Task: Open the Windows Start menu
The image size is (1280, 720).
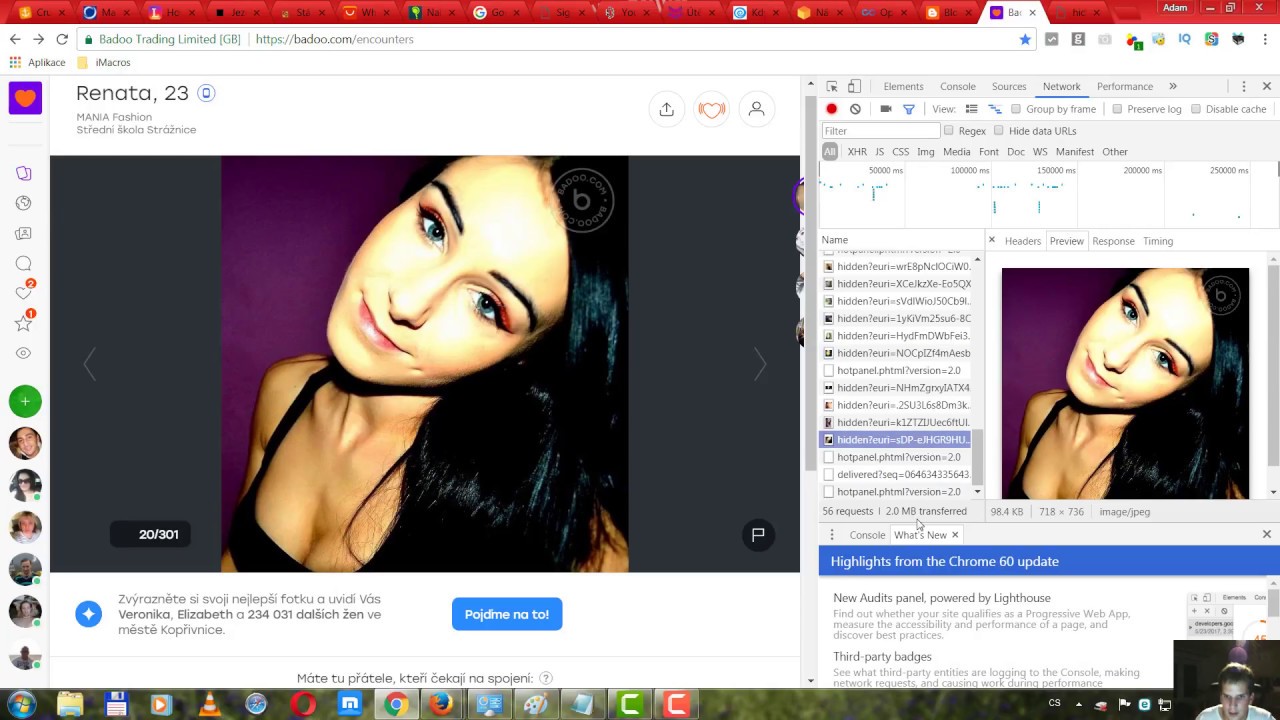Action: tap(22, 703)
